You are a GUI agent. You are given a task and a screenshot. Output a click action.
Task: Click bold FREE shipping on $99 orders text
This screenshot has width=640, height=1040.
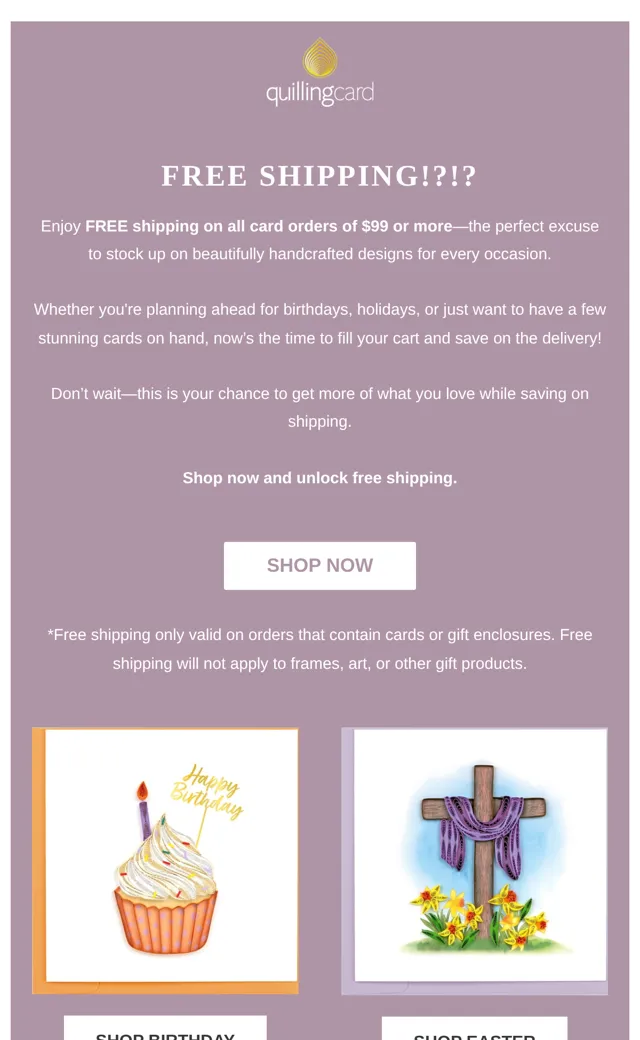(269, 226)
